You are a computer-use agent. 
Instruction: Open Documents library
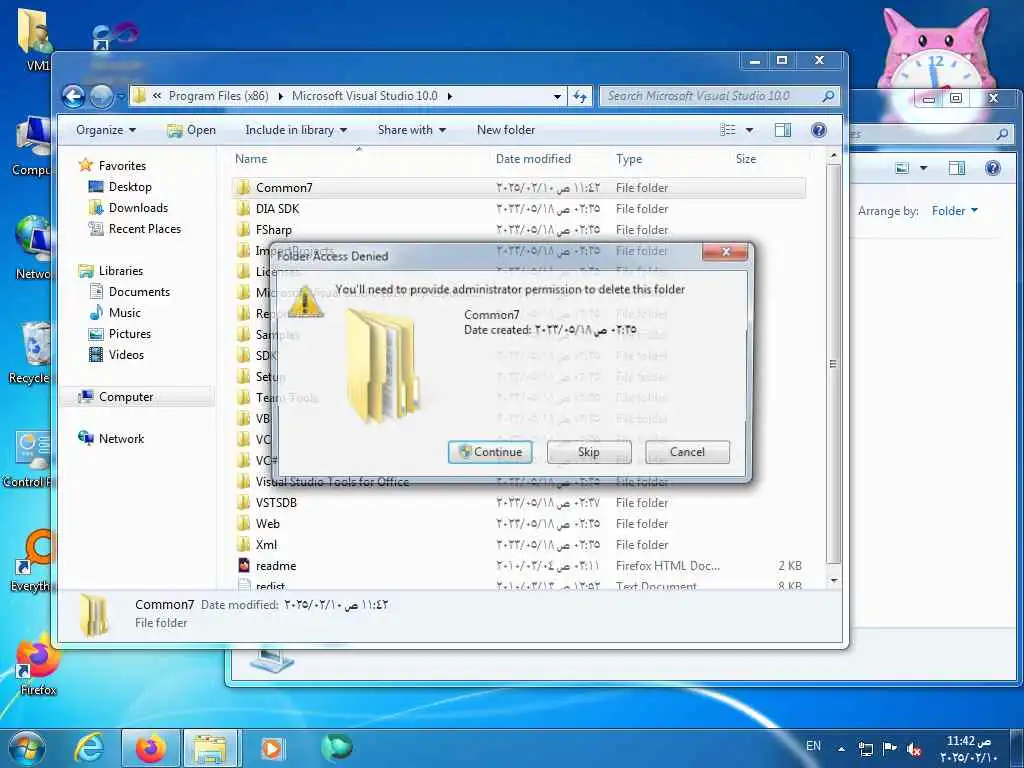tap(139, 292)
